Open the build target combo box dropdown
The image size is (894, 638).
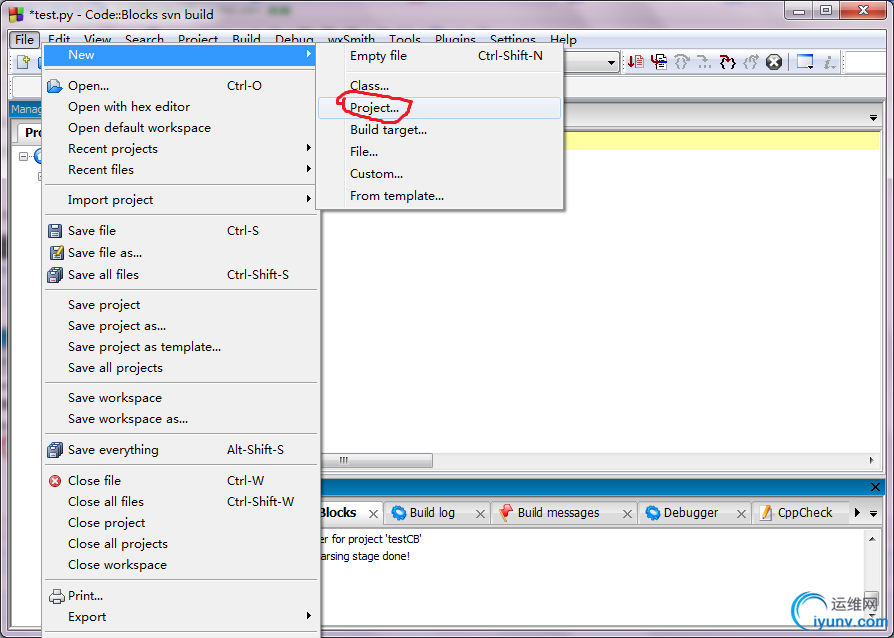(611, 62)
